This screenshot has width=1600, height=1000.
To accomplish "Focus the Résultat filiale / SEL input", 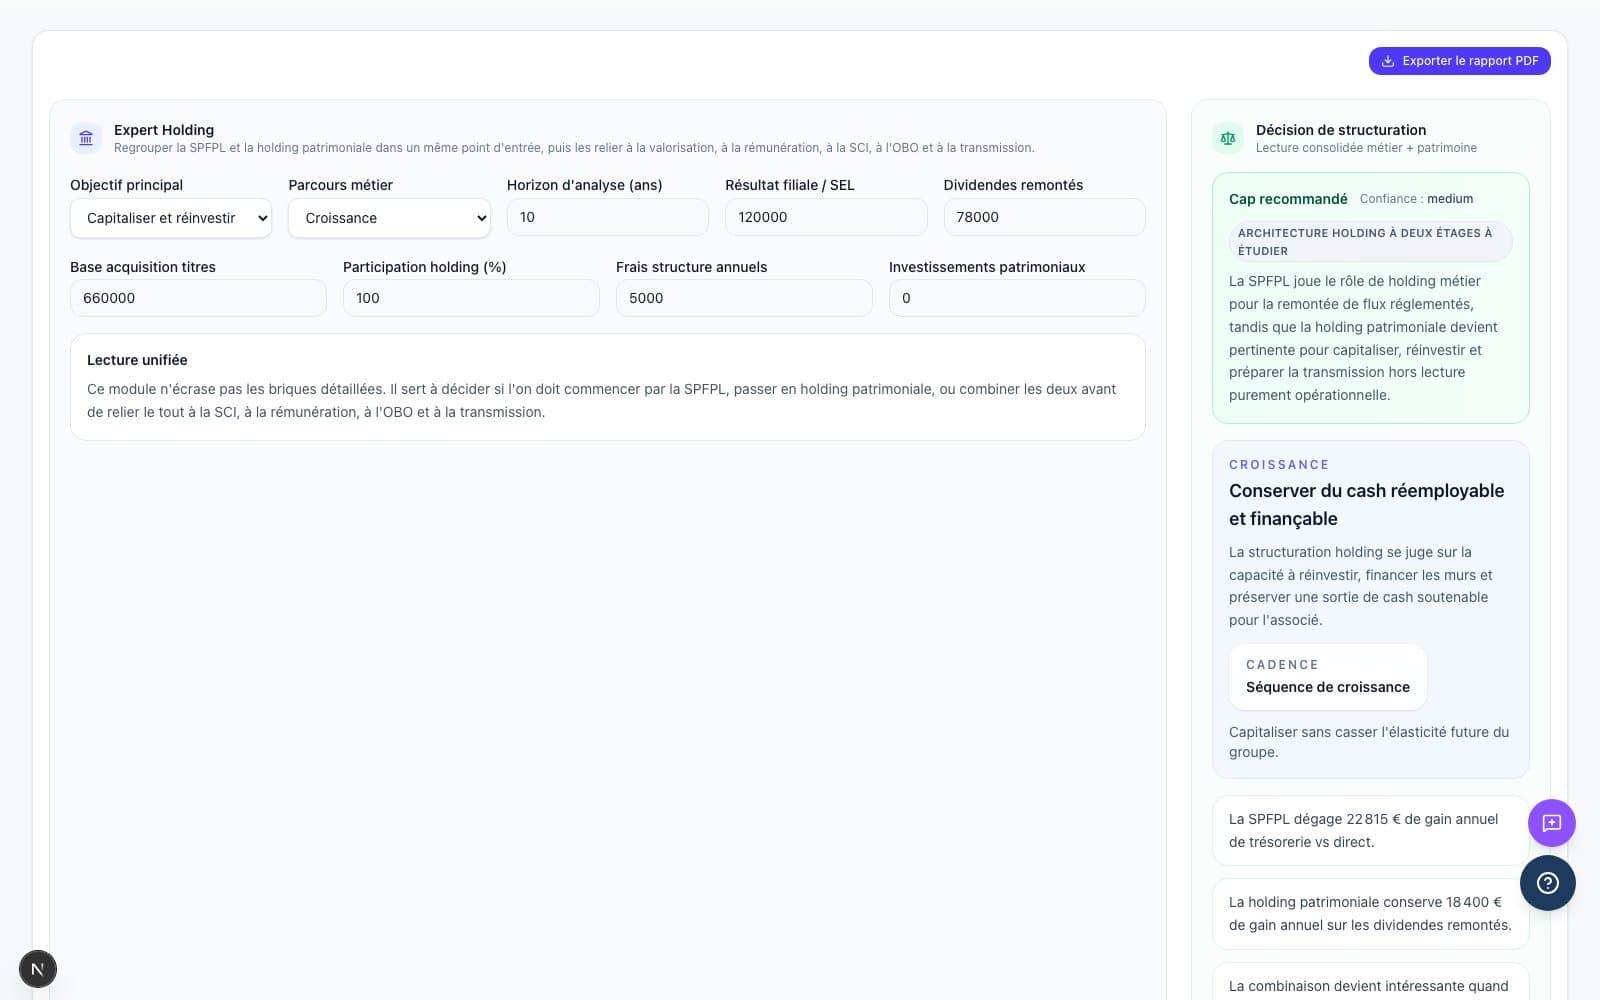I will 825,217.
